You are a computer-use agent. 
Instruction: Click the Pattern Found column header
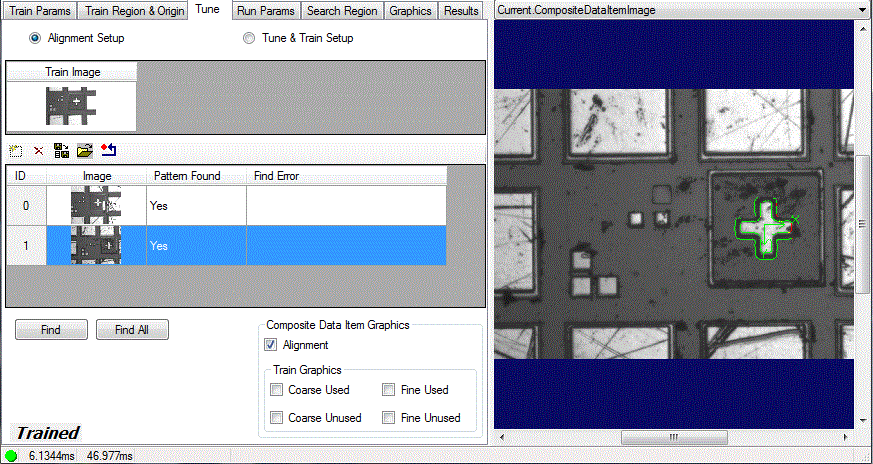click(x=196, y=176)
